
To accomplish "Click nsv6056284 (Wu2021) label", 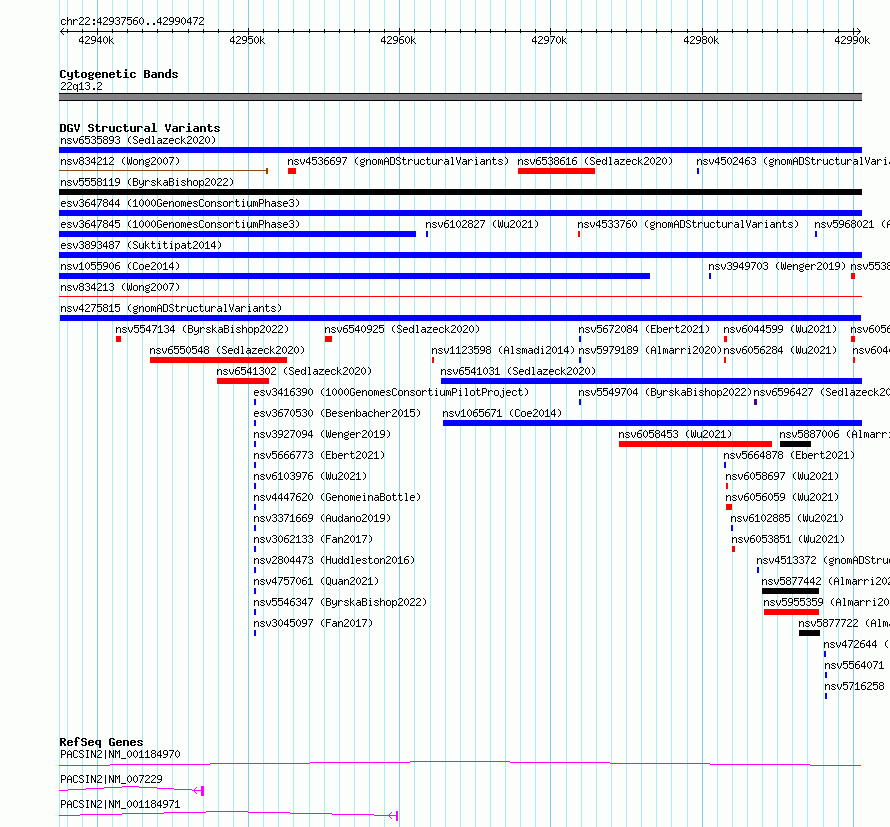I will [780, 350].
